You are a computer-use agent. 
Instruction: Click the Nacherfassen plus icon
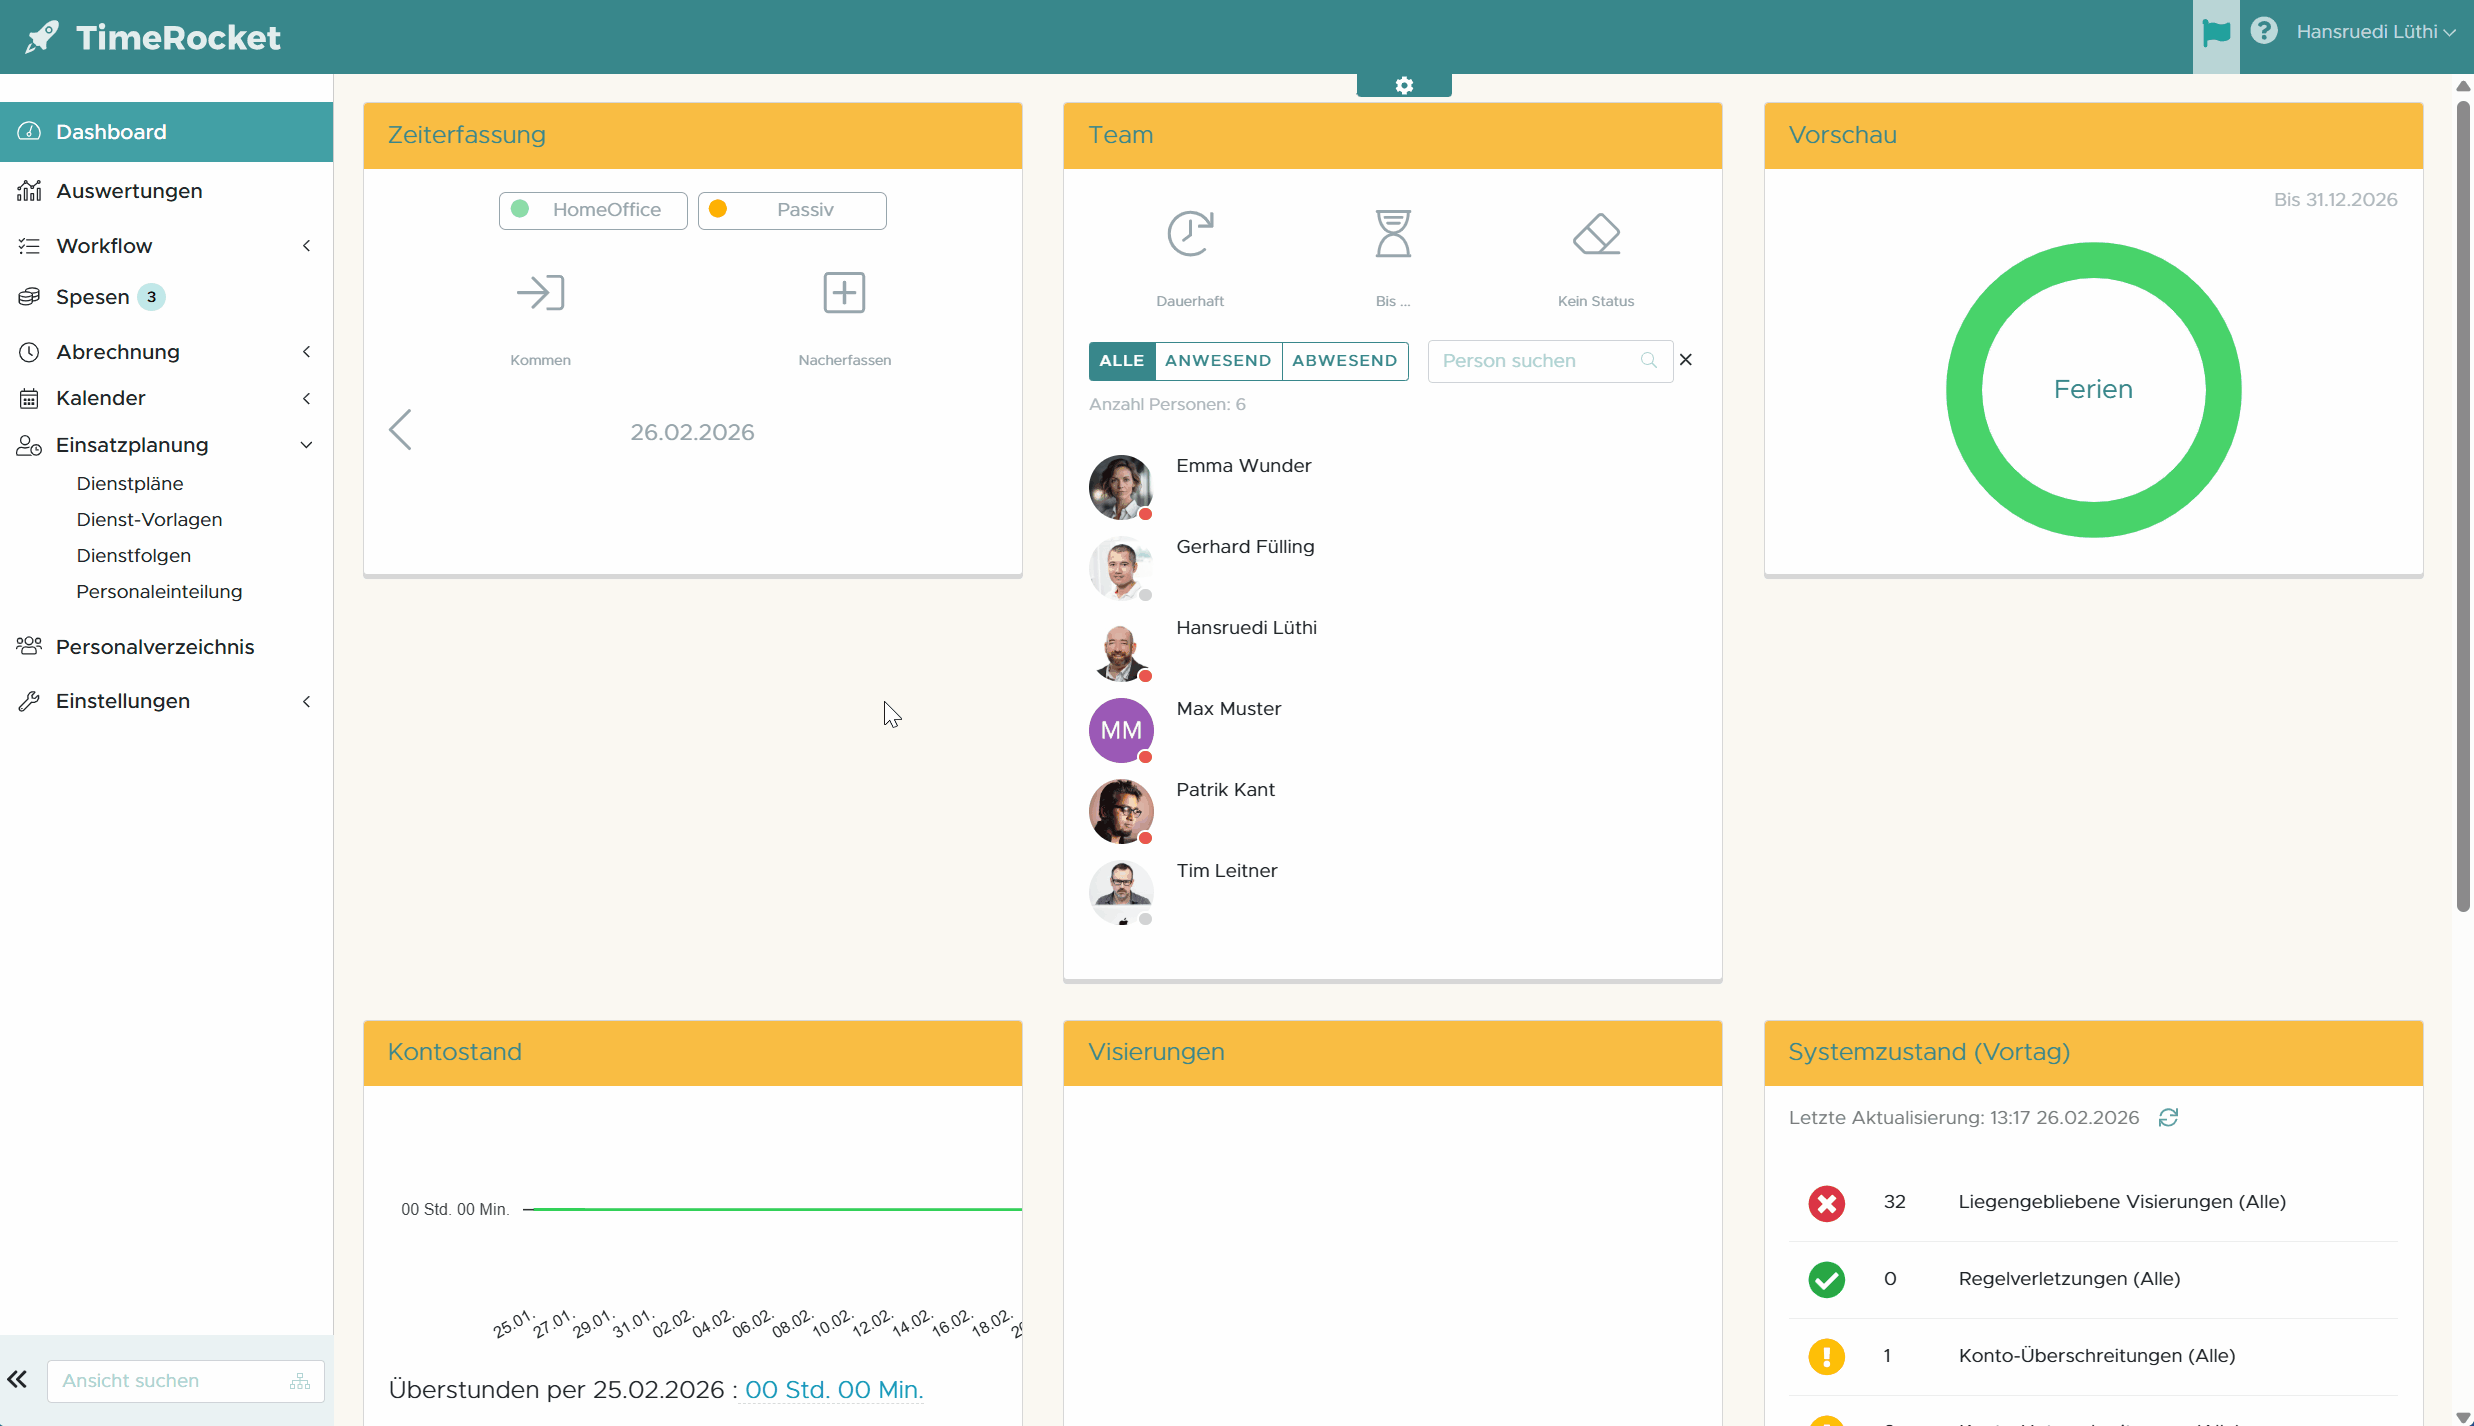pyautogui.click(x=844, y=293)
